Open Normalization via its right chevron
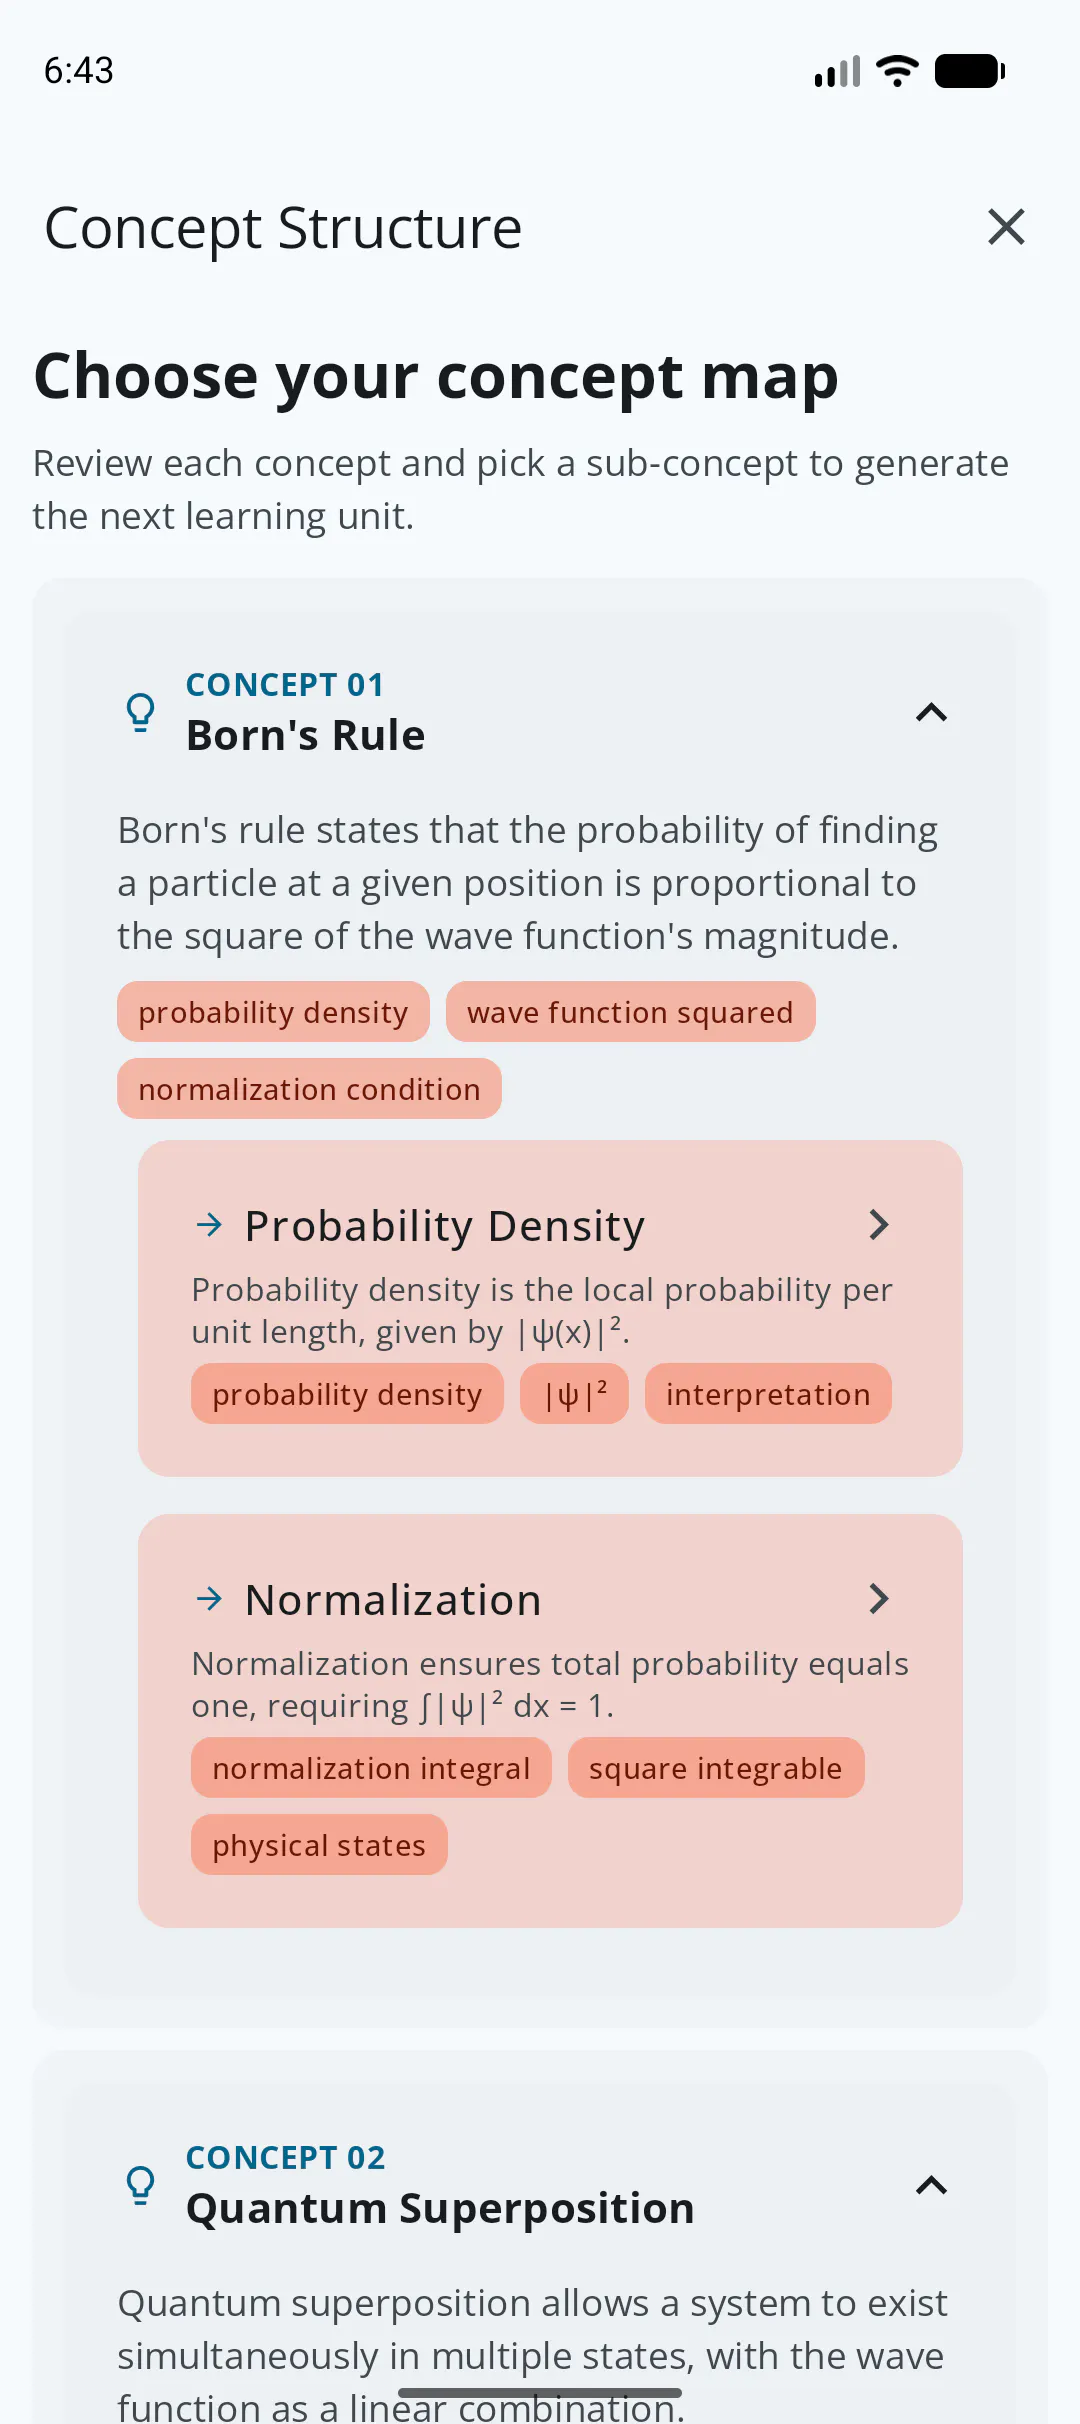The width and height of the screenshot is (1080, 2424). coord(879,1599)
